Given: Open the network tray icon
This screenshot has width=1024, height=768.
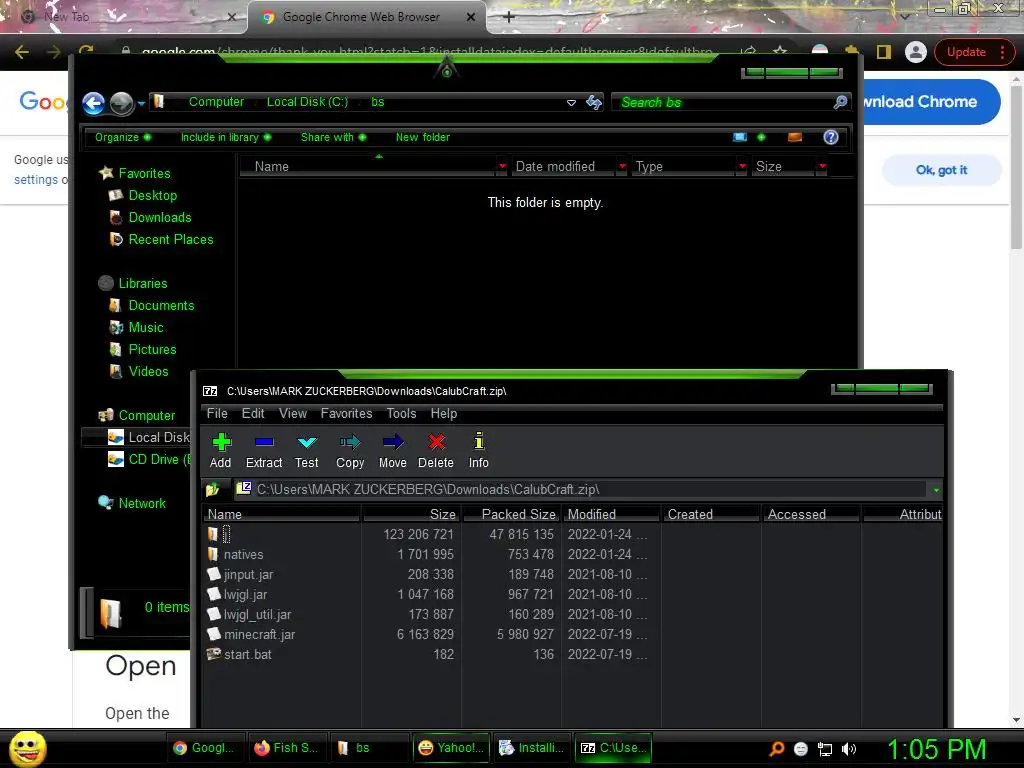Looking at the screenshot, I should 825,749.
